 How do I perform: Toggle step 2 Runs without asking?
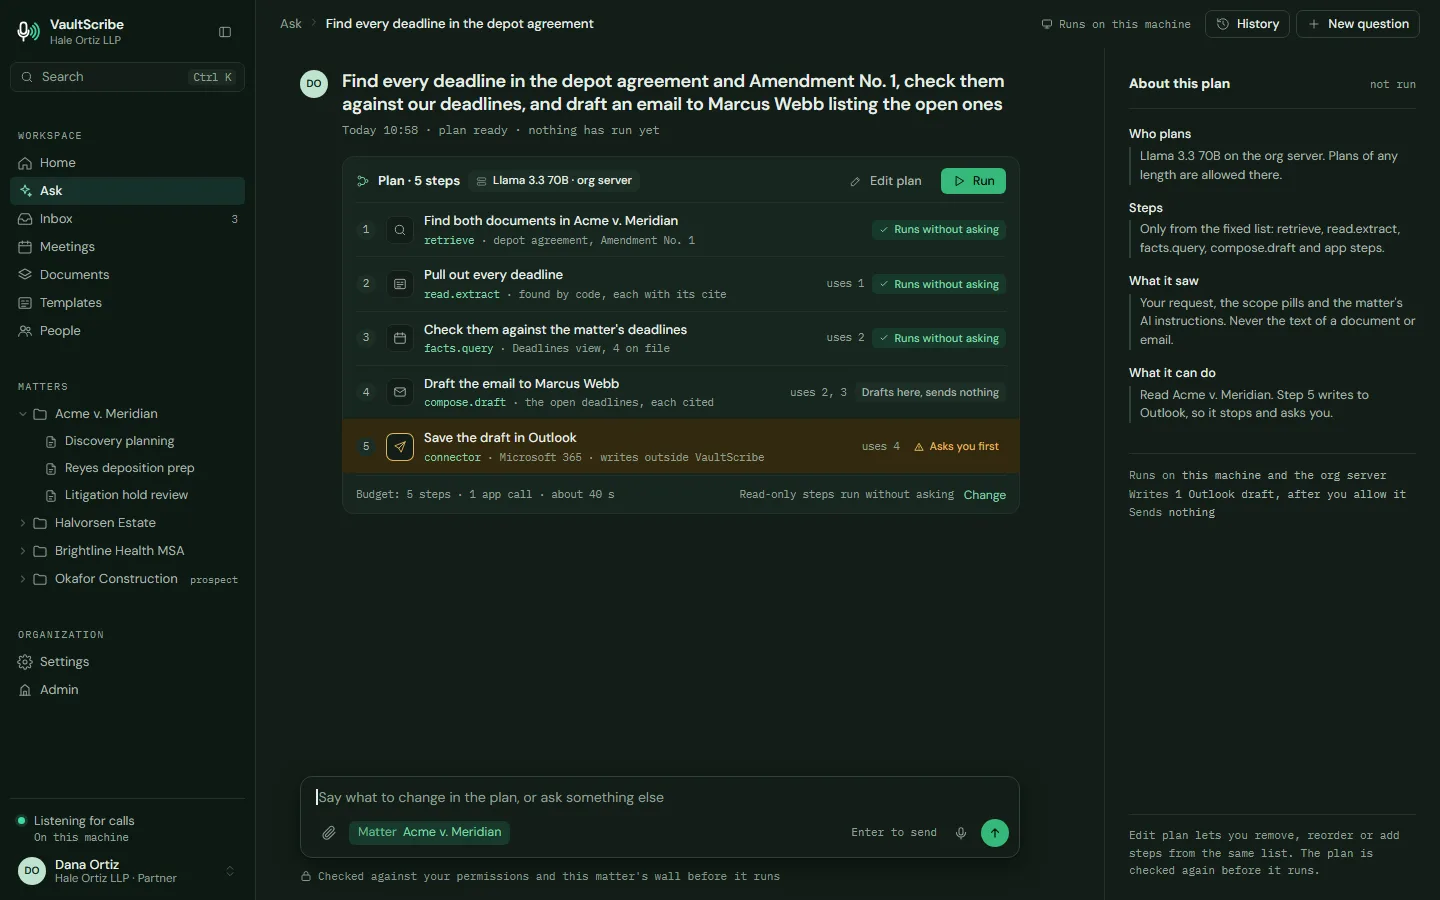939,284
